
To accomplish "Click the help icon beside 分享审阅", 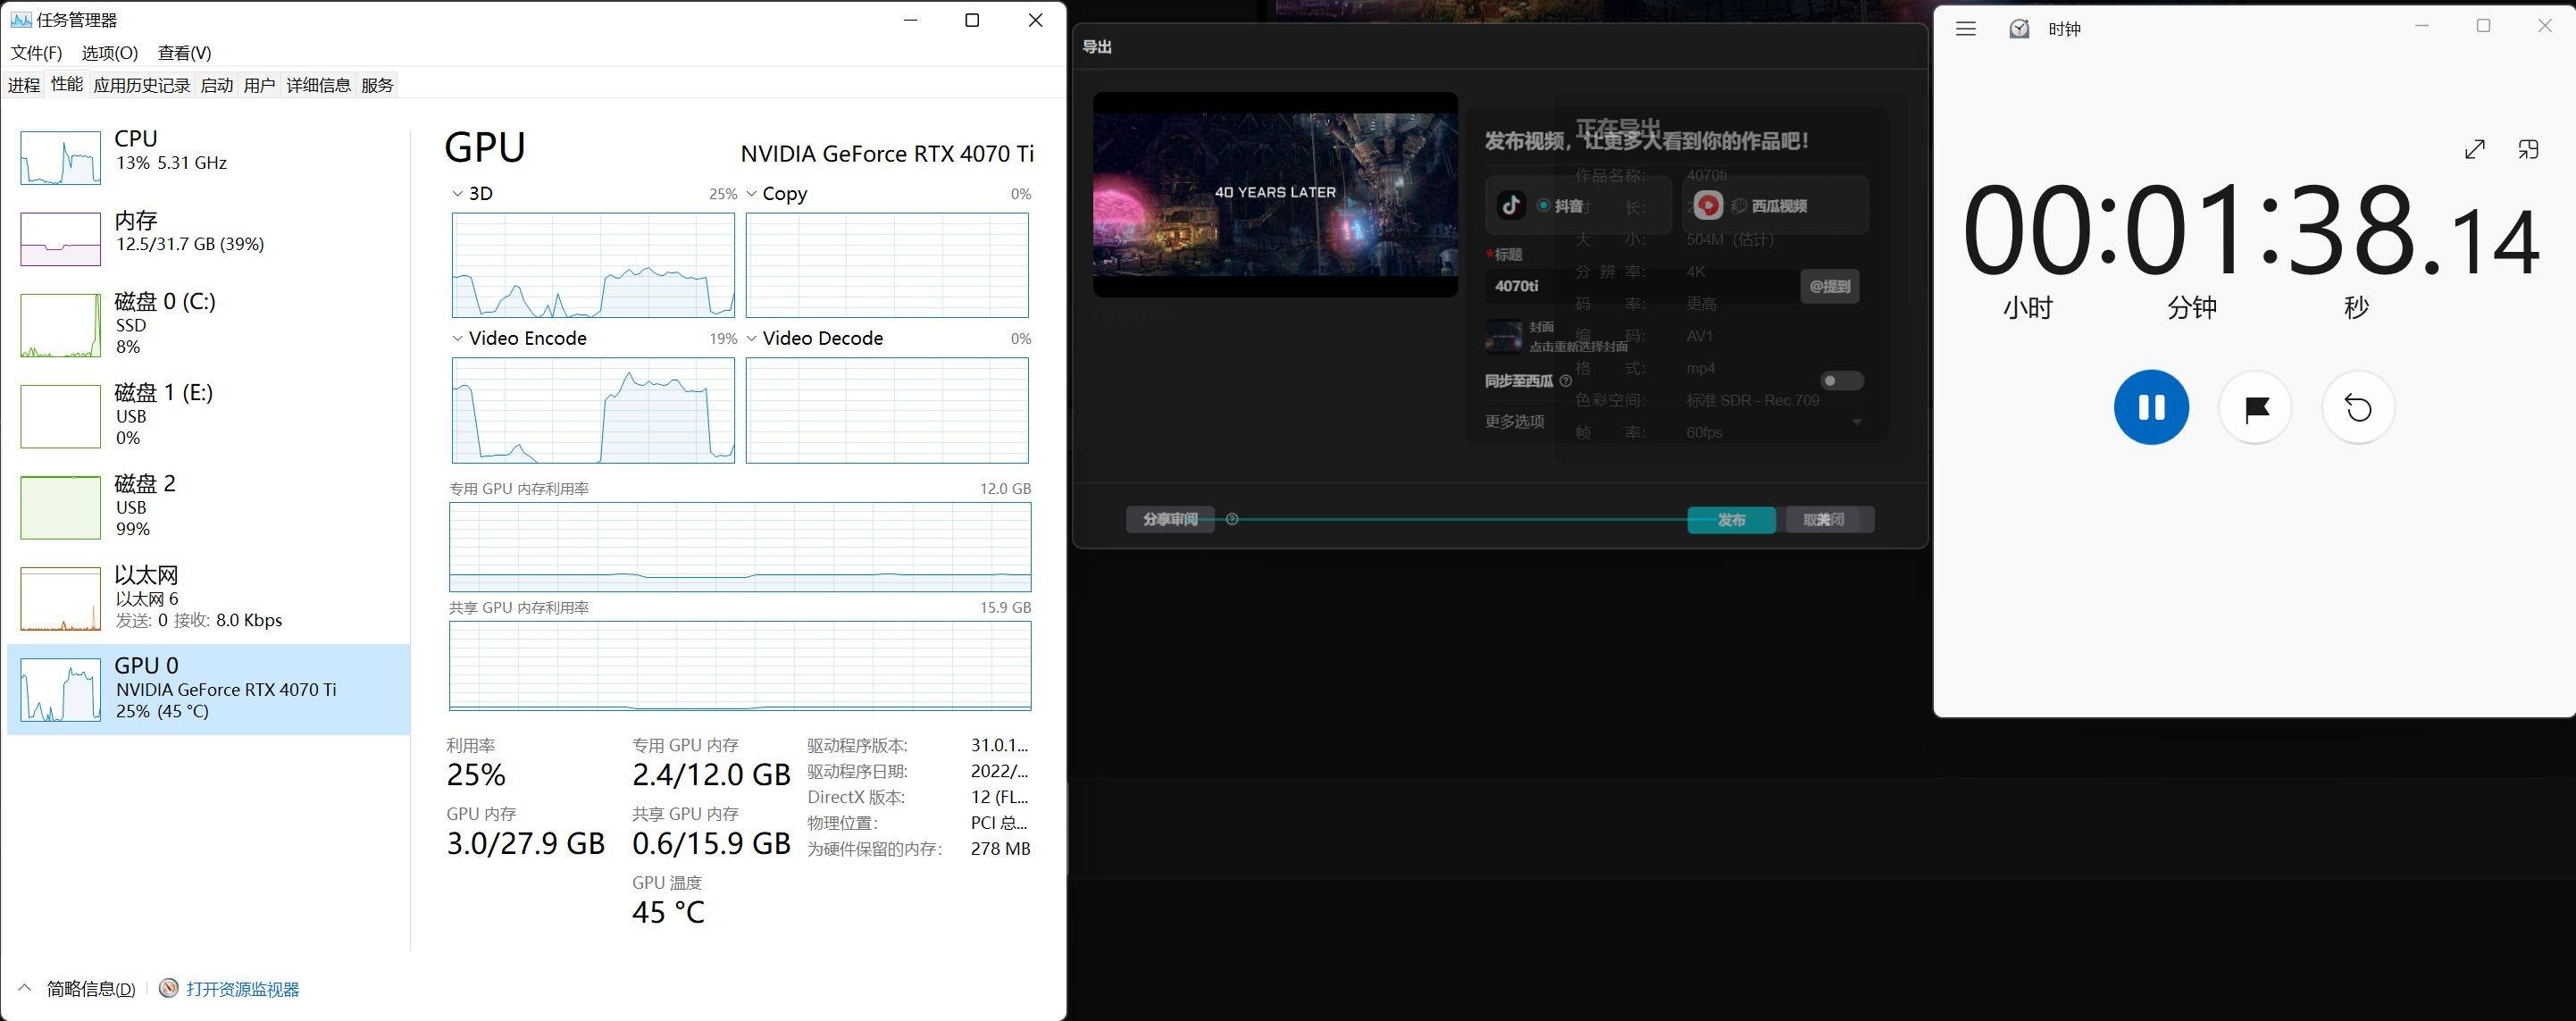I will click(1232, 519).
